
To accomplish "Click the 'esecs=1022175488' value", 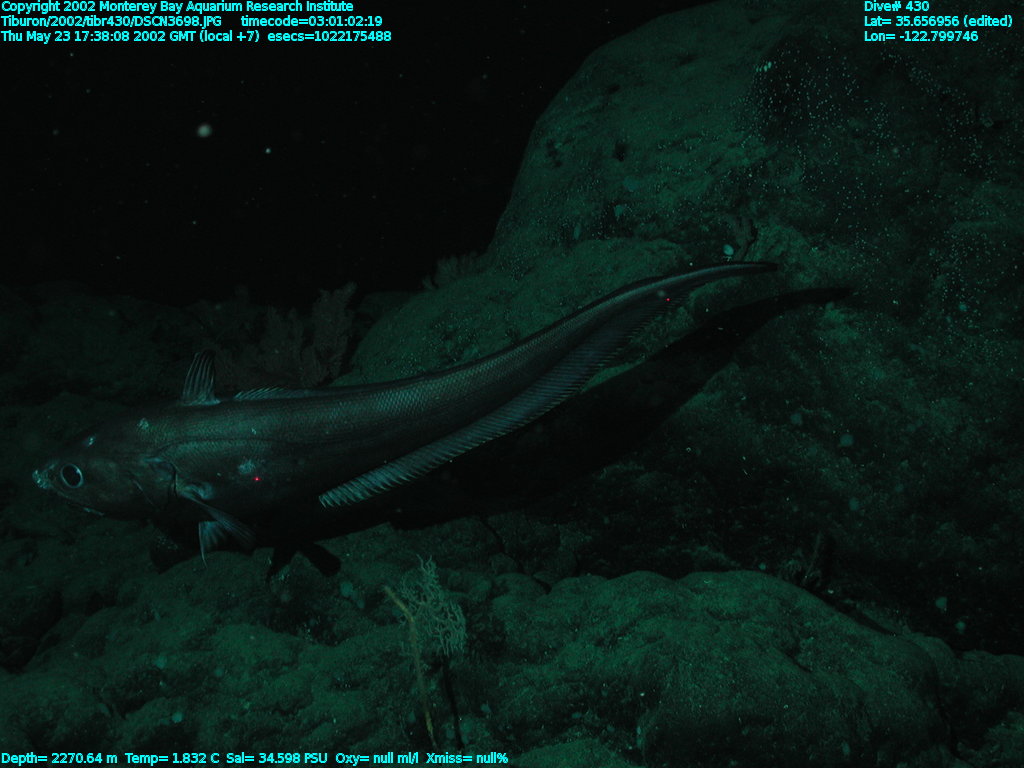I will (x=330, y=37).
